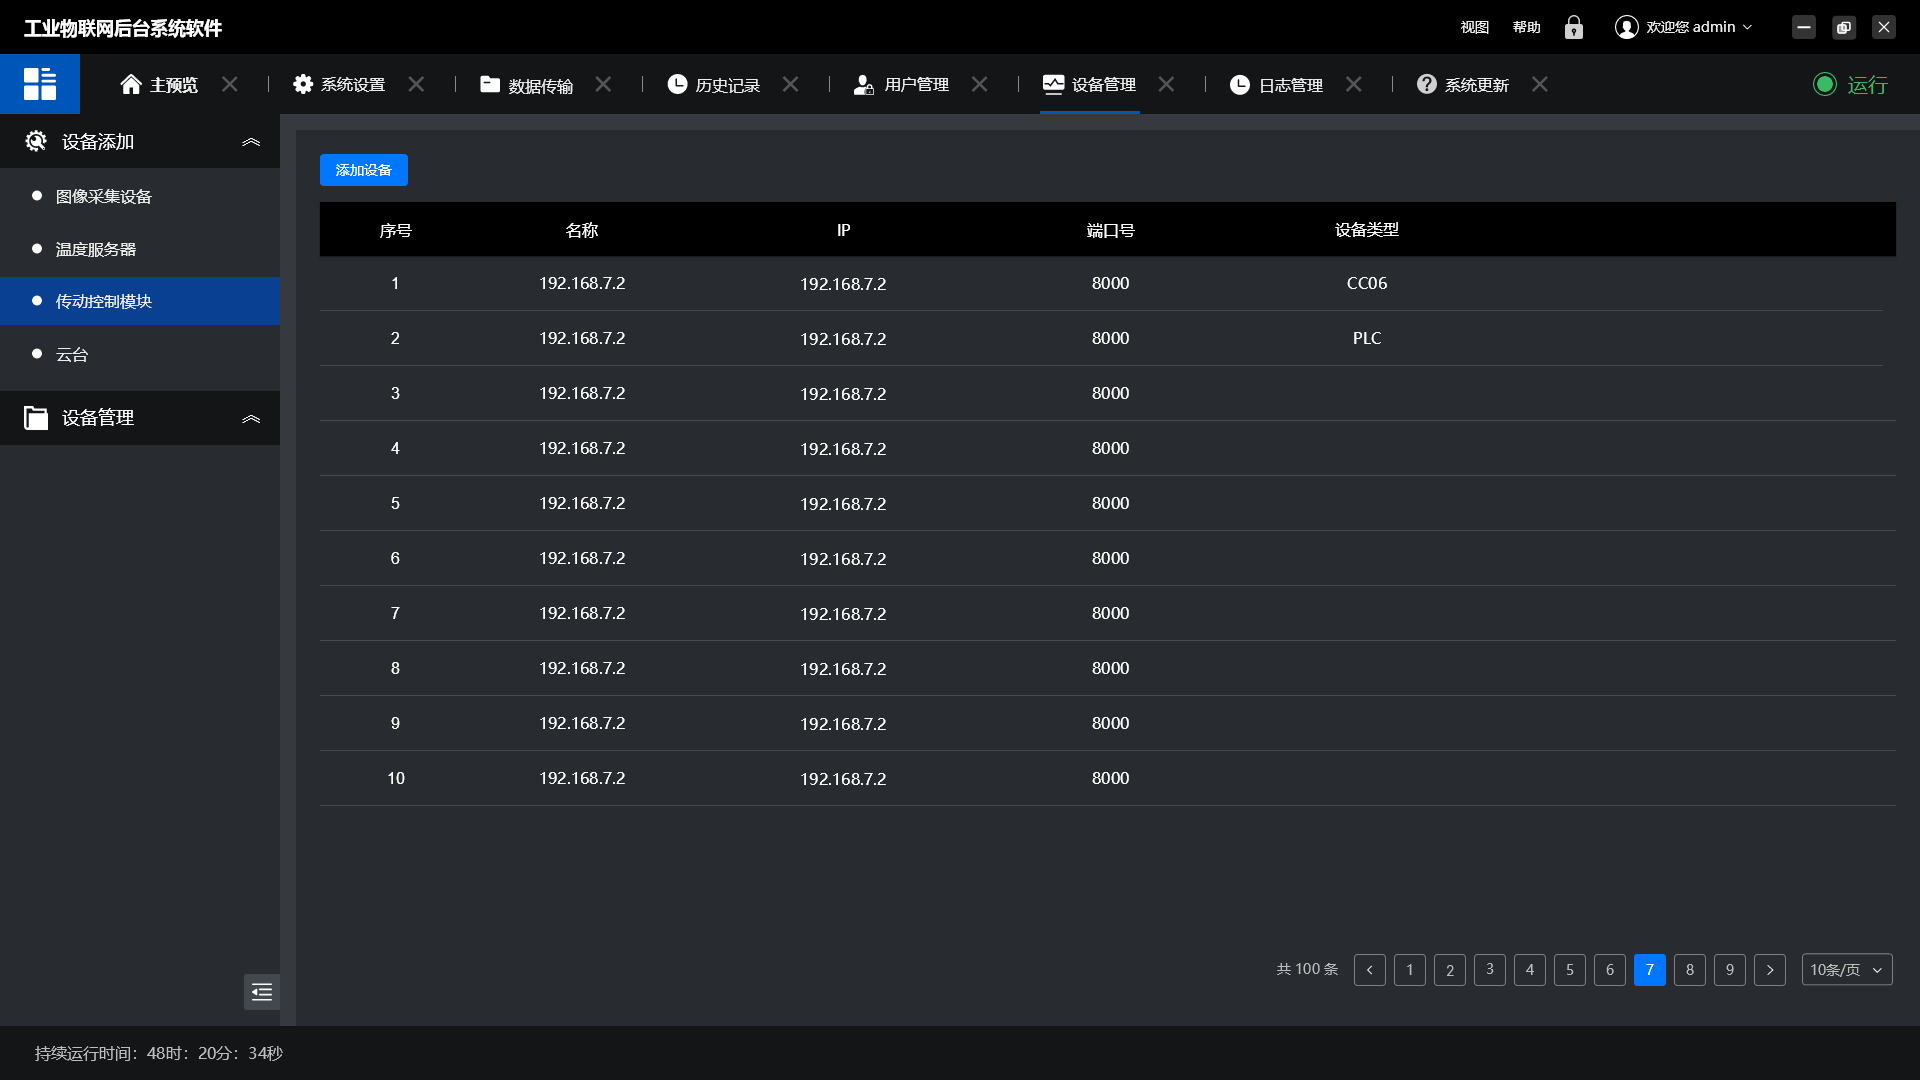Select 云台 in the sidebar
This screenshot has height=1080, width=1920.
pyautogui.click(x=72, y=354)
